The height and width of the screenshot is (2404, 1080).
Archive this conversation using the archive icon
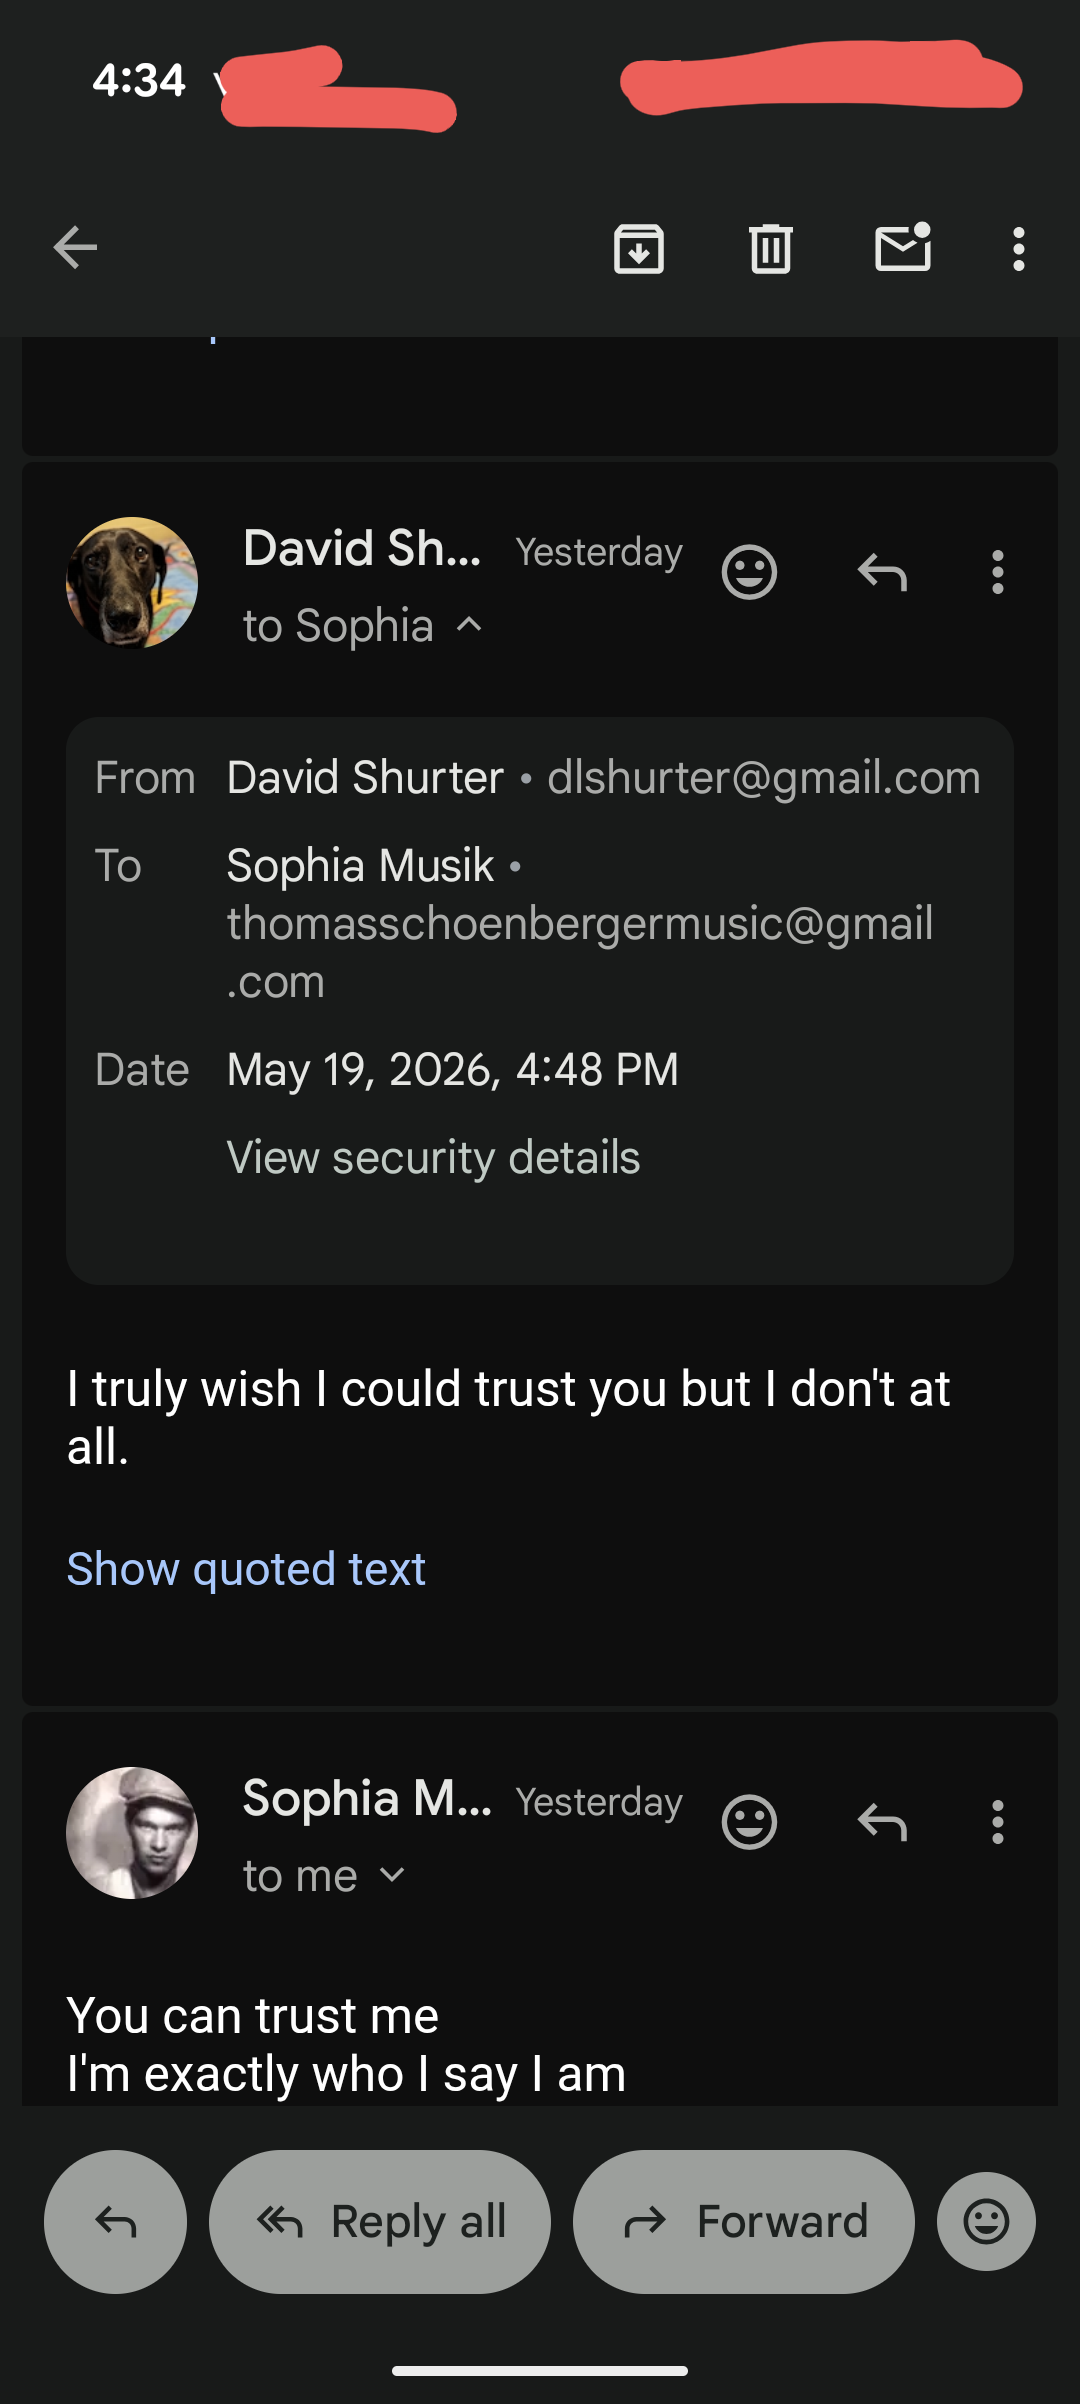tap(639, 248)
